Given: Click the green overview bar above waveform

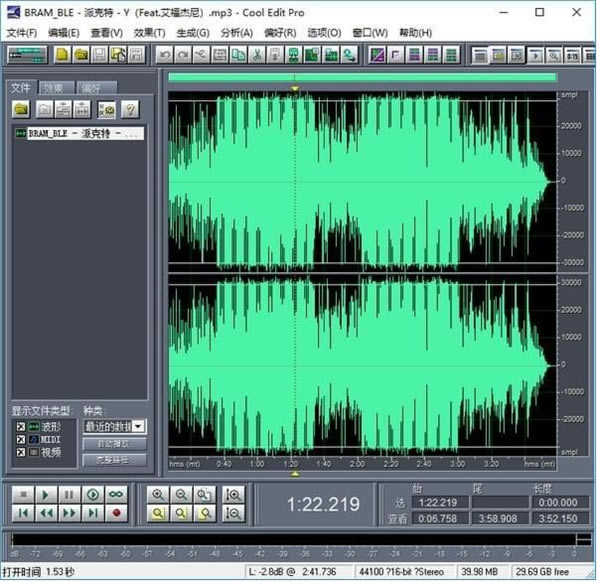Looking at the screenshot, I should (x=362, y=77).
